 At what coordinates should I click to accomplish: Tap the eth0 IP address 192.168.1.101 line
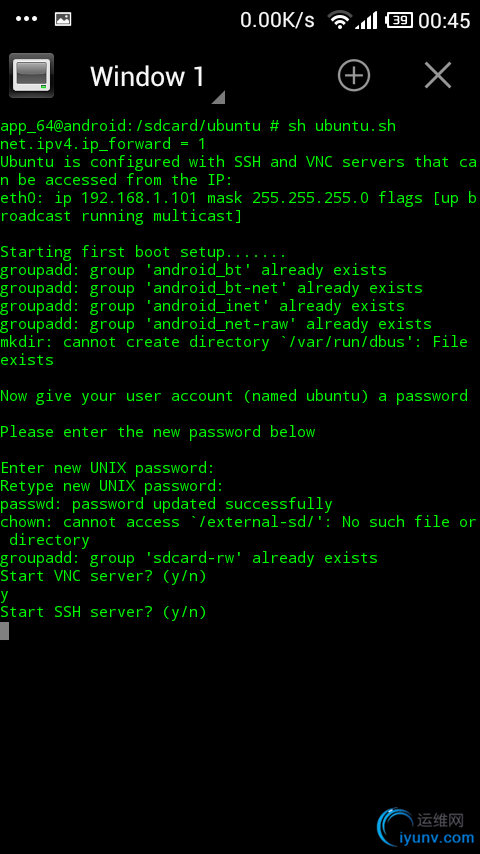point(239,207)
